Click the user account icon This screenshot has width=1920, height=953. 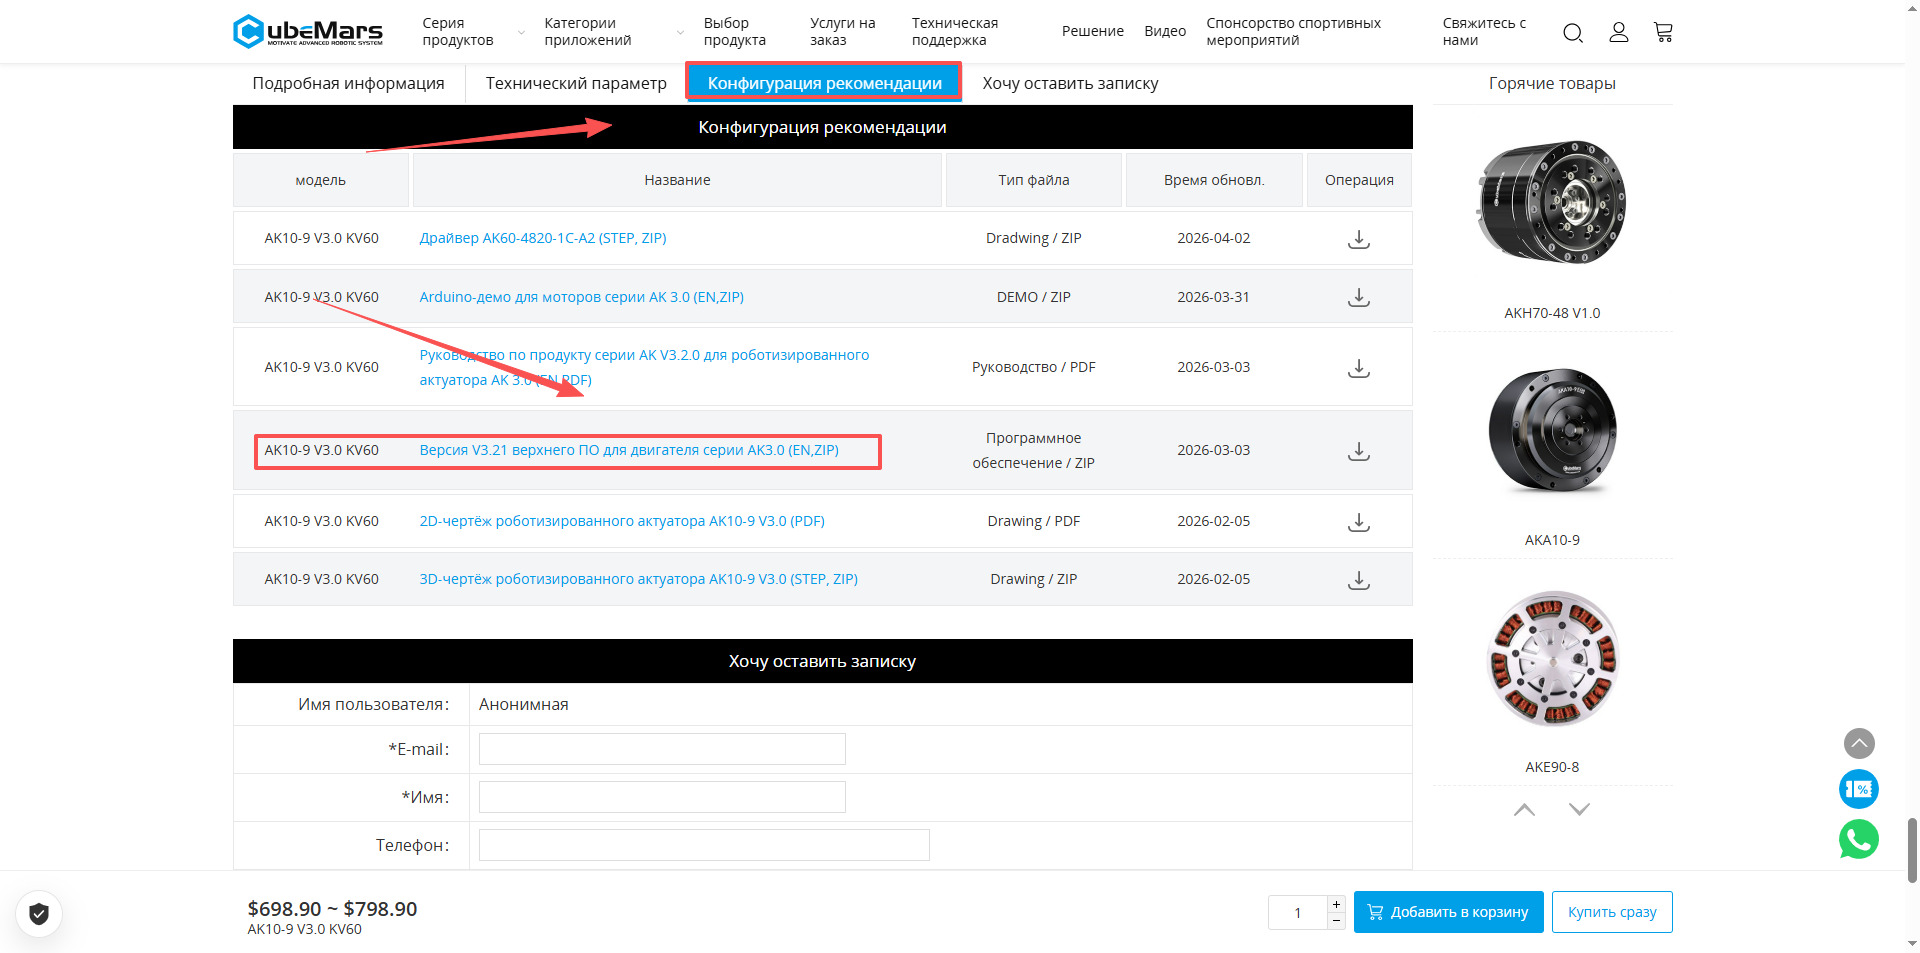1618,33
